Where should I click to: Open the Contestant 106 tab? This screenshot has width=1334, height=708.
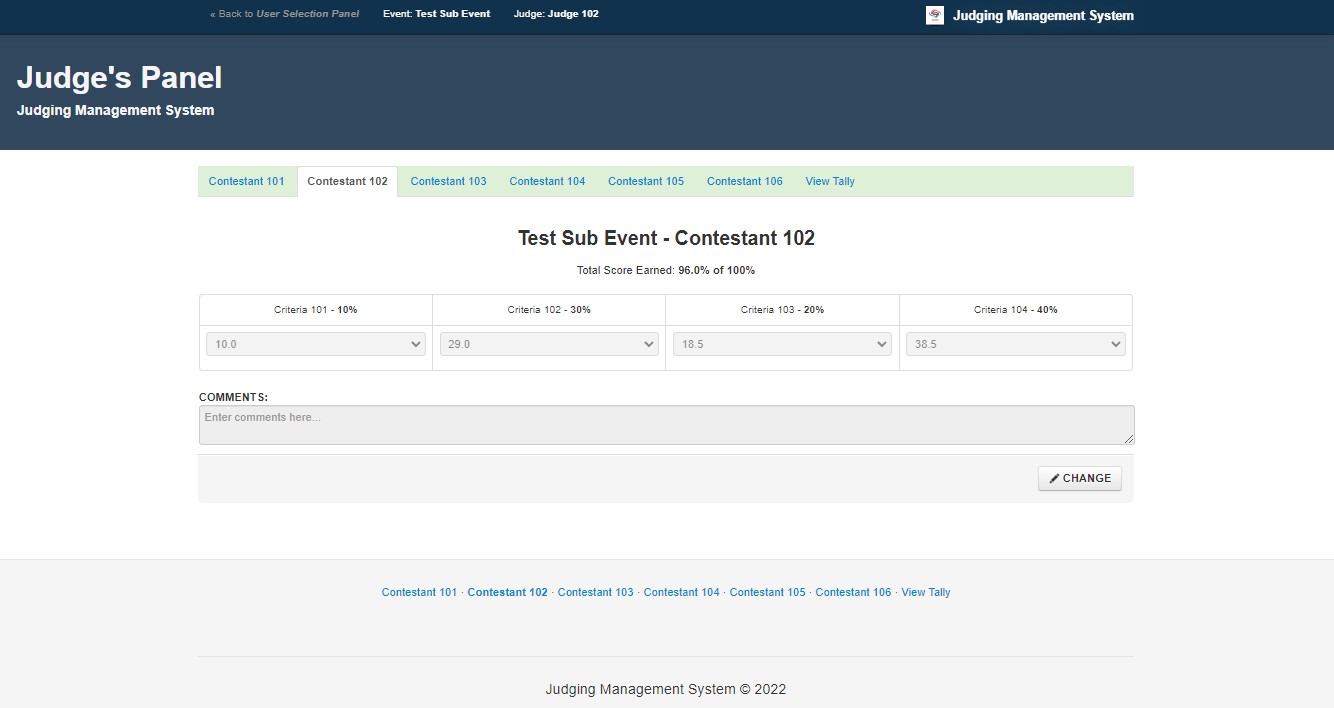point(745,182)
